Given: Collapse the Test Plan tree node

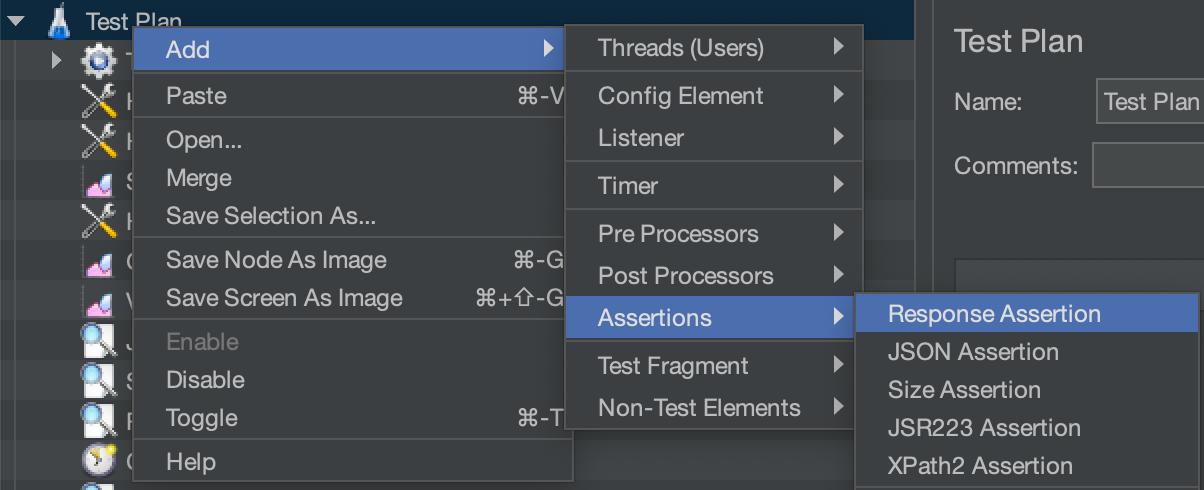Looking at the screenshot, I should pyautogui.click(x=16, y=20).
